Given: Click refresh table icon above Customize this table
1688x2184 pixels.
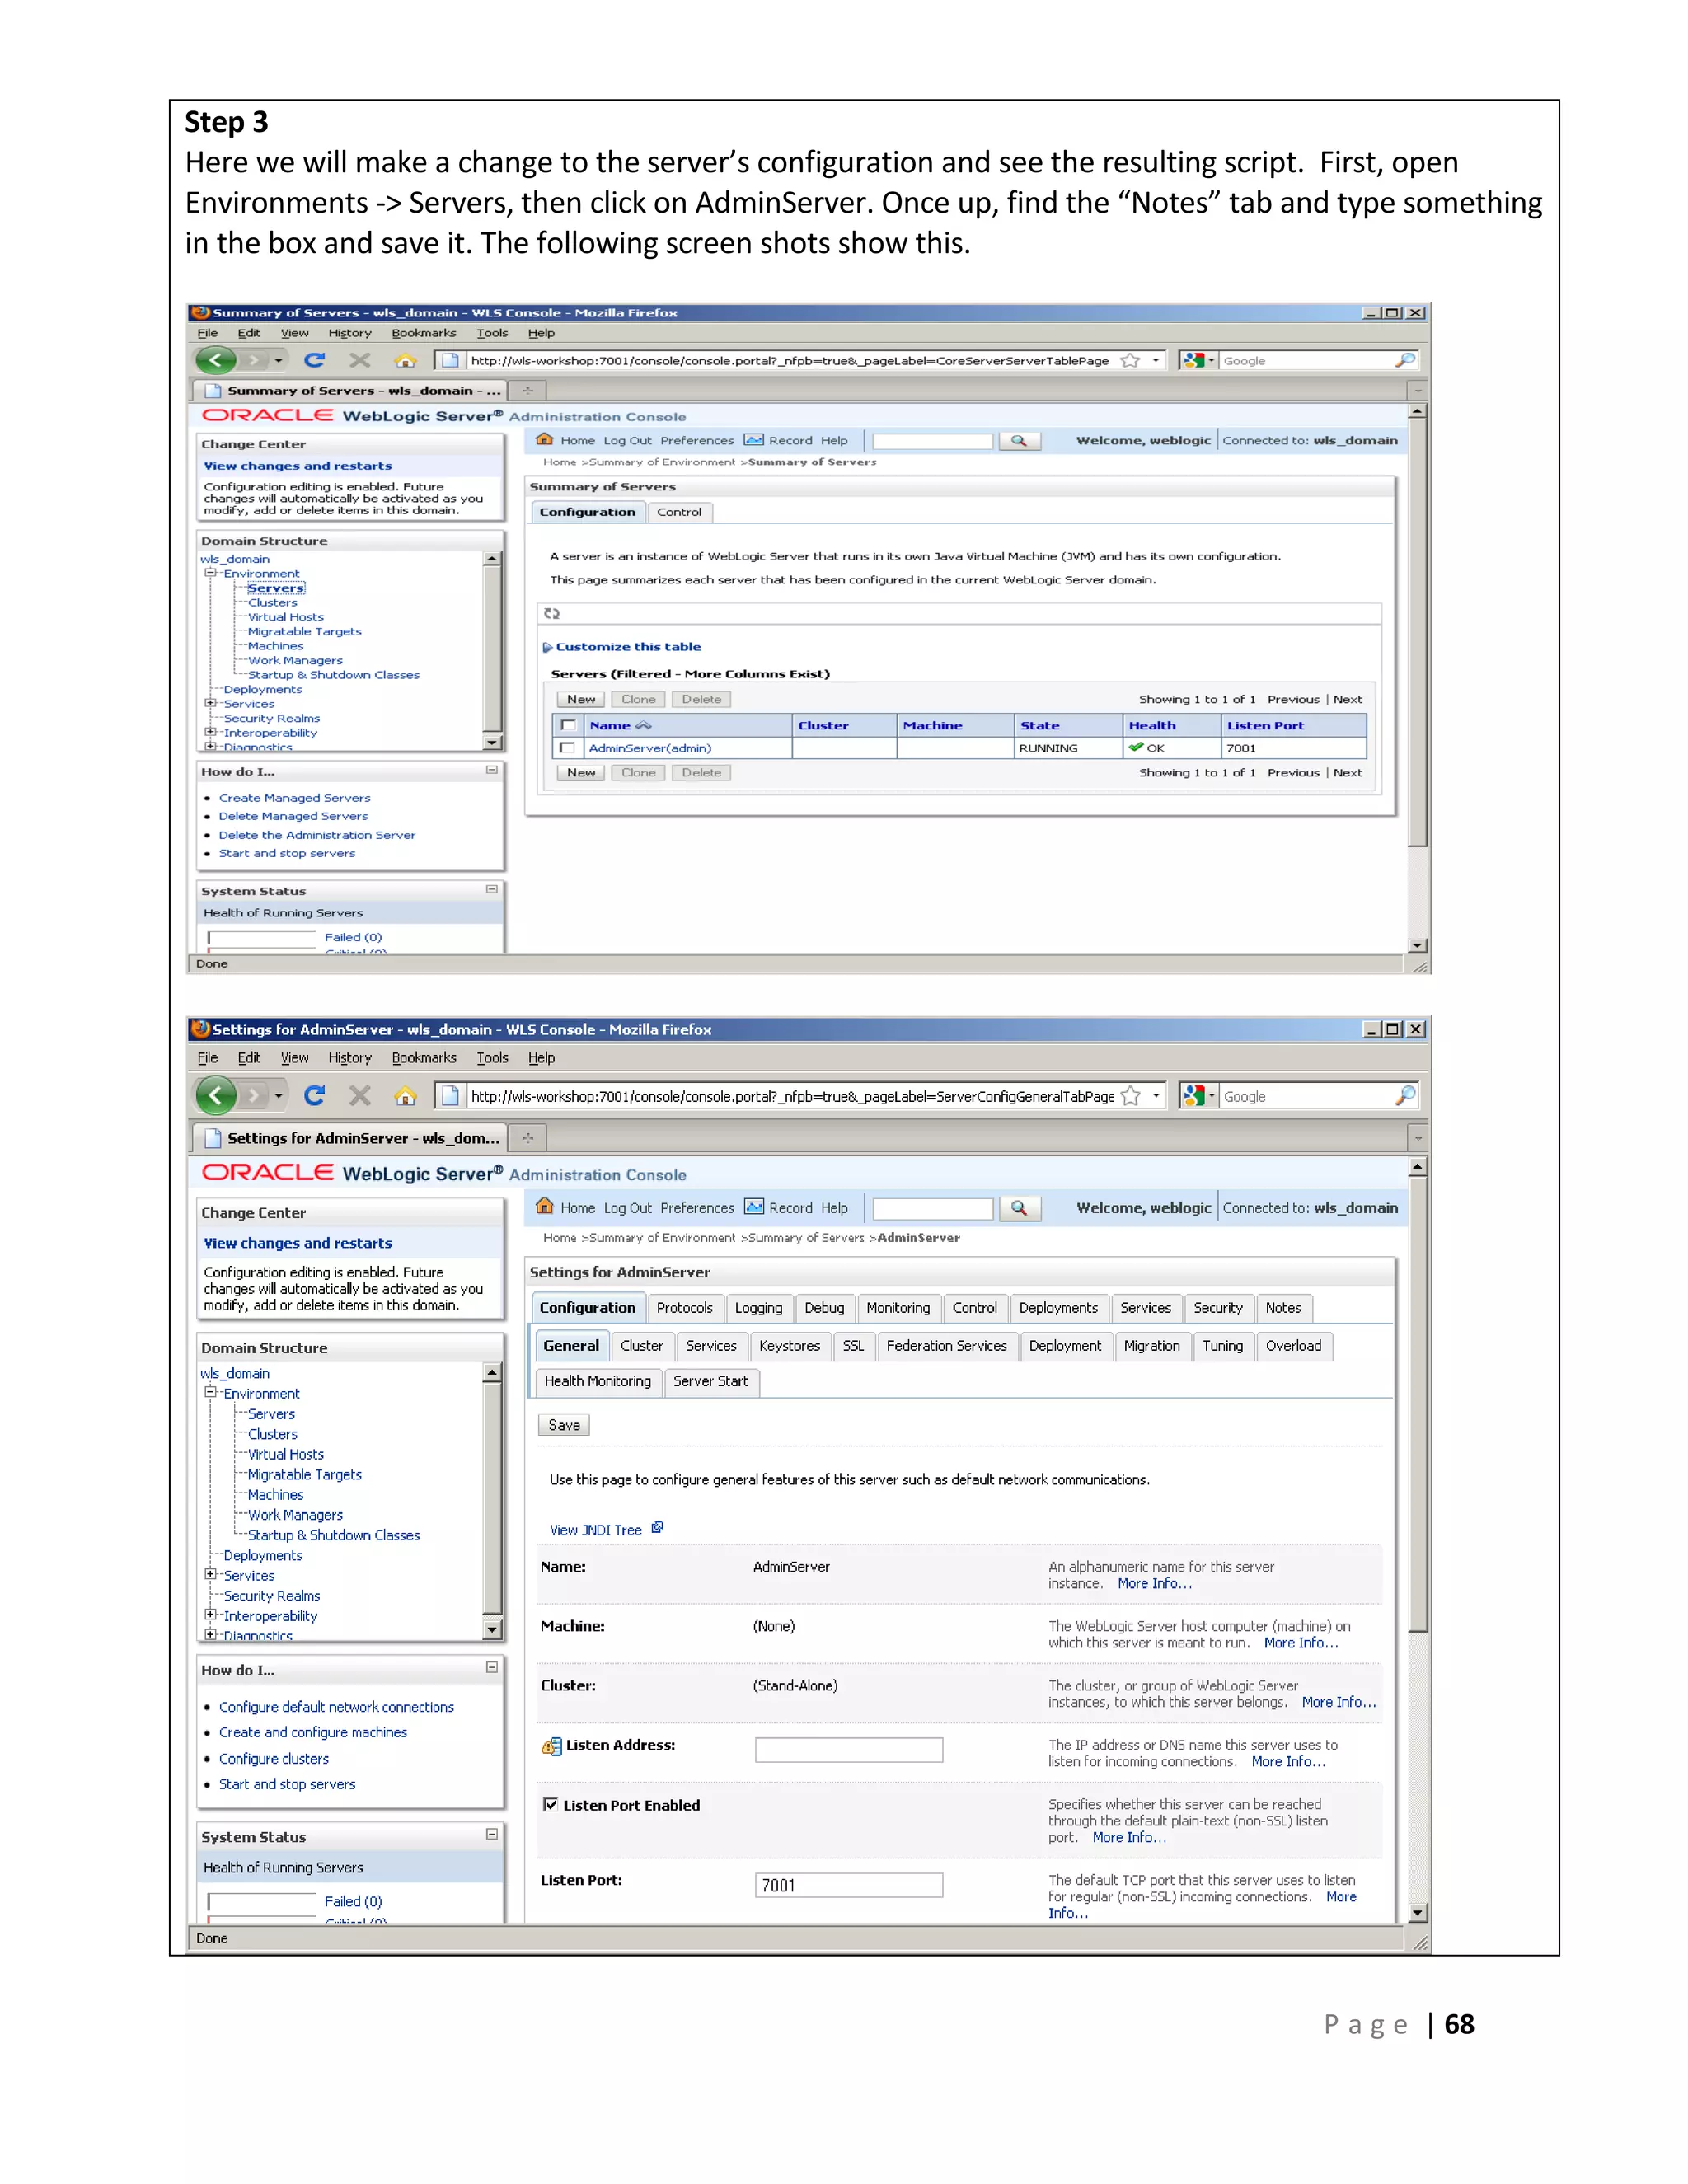Looking at the screenshot, I should [552, 613].
